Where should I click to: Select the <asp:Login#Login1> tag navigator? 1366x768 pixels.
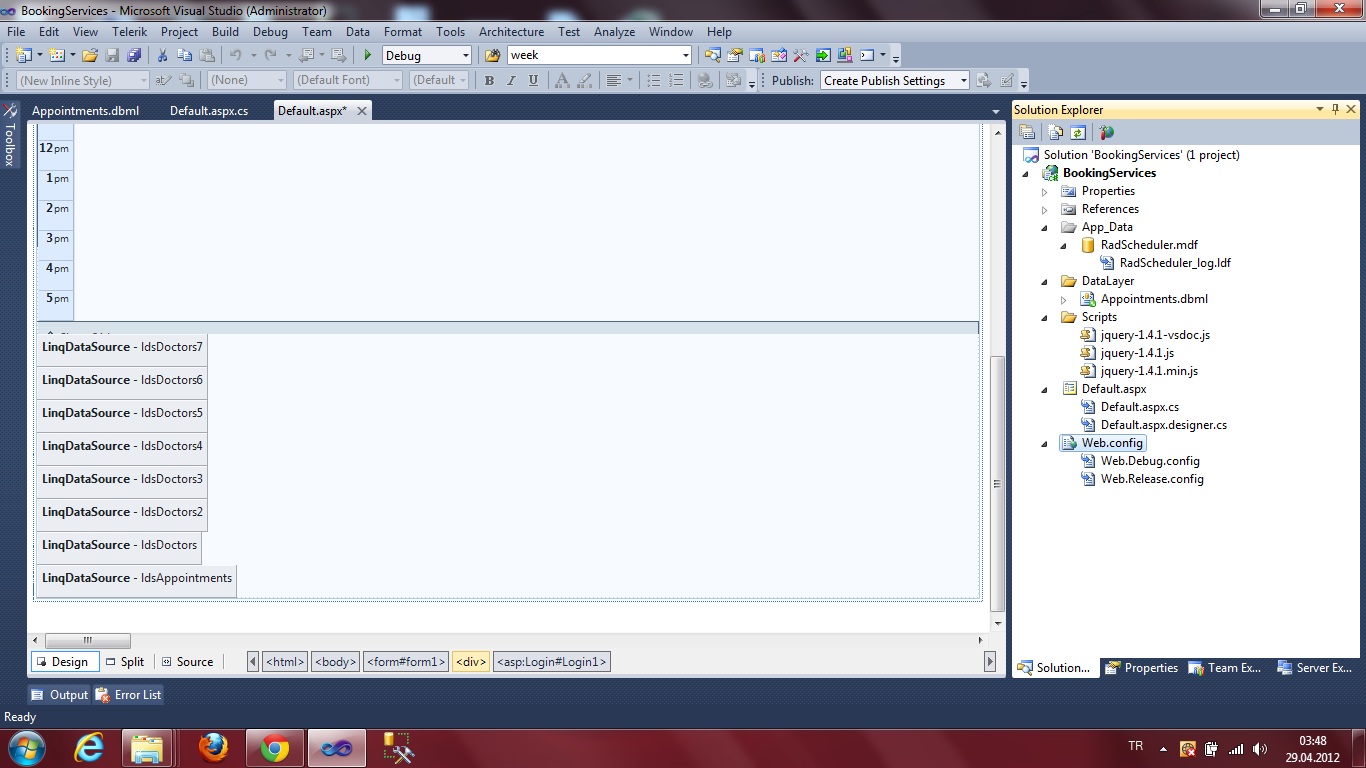(x=551, y=662)
